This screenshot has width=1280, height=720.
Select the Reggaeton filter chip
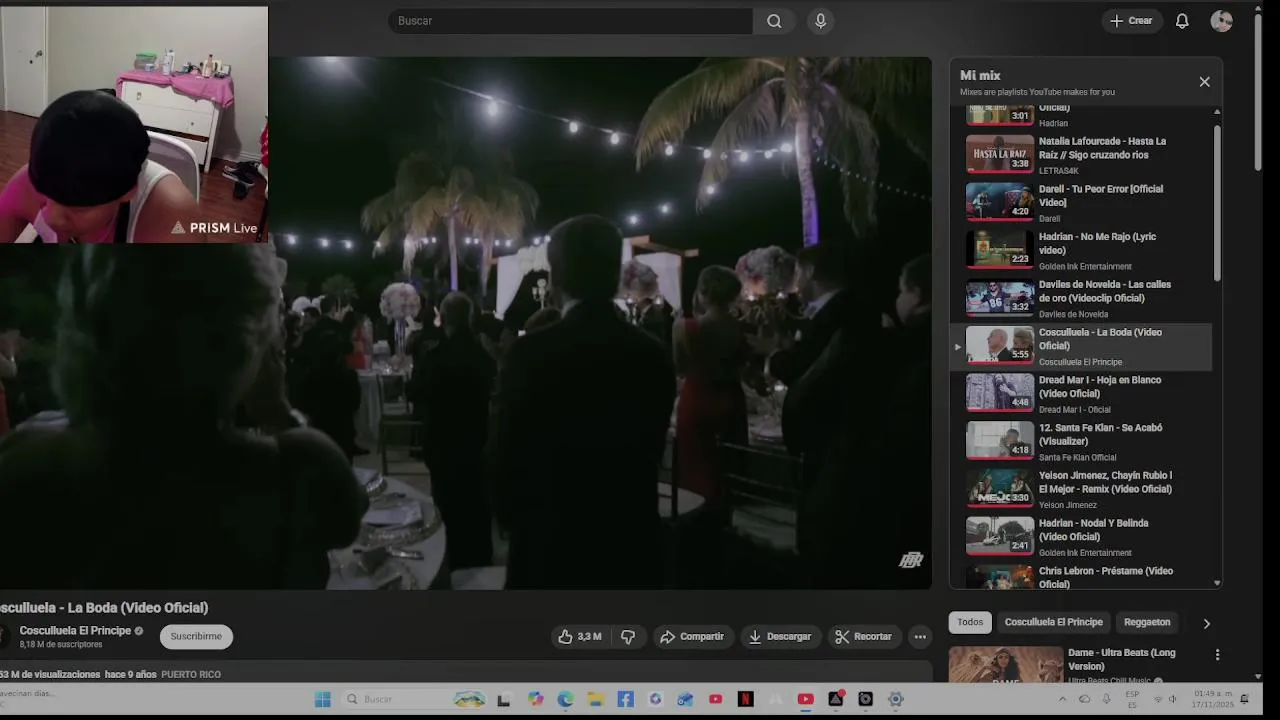click(x=1147, y=622)
